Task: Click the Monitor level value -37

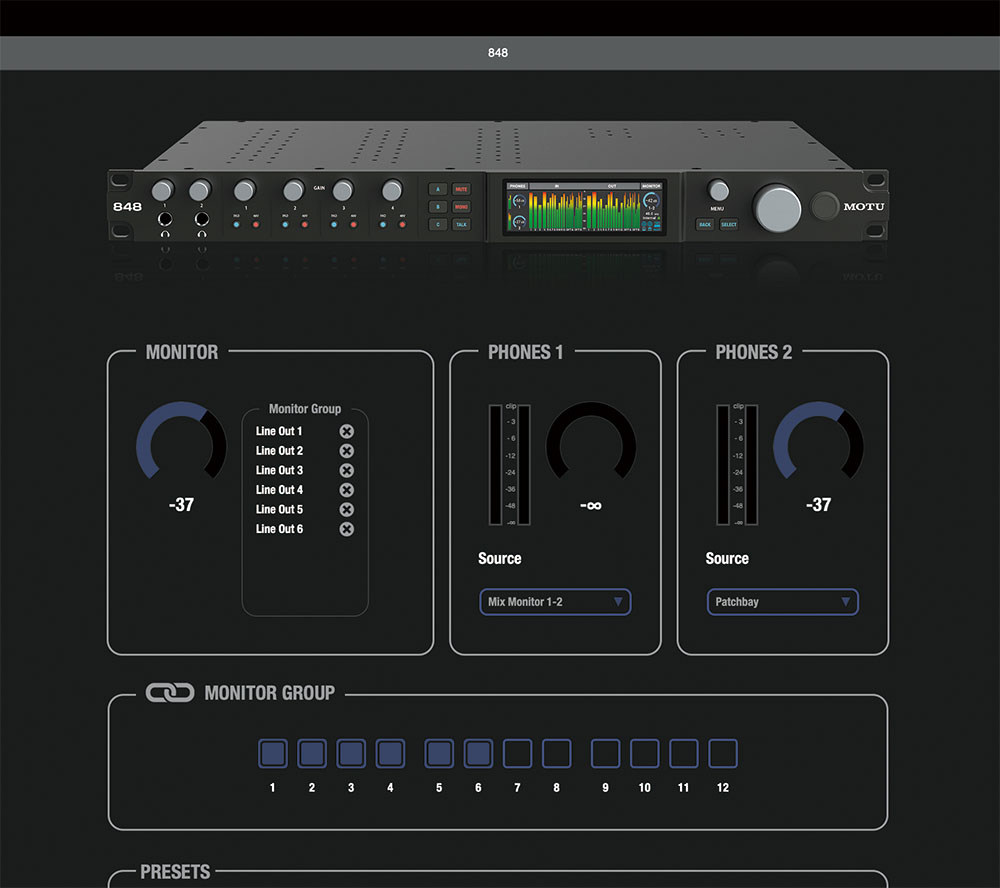Action: click(181, 505)
